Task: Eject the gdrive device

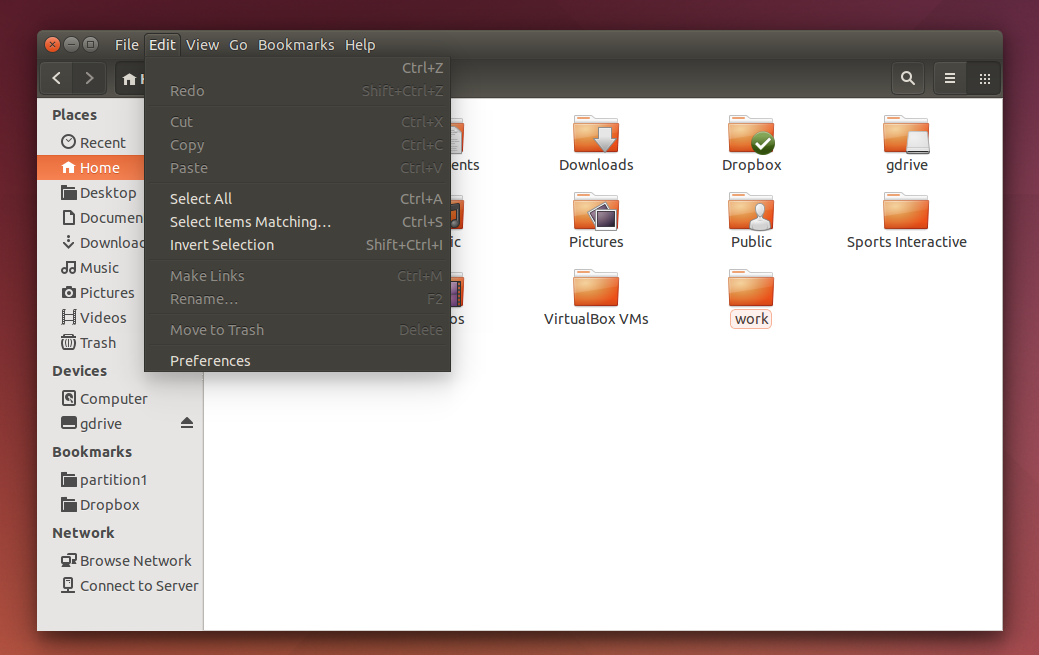Action: [187, 423]
